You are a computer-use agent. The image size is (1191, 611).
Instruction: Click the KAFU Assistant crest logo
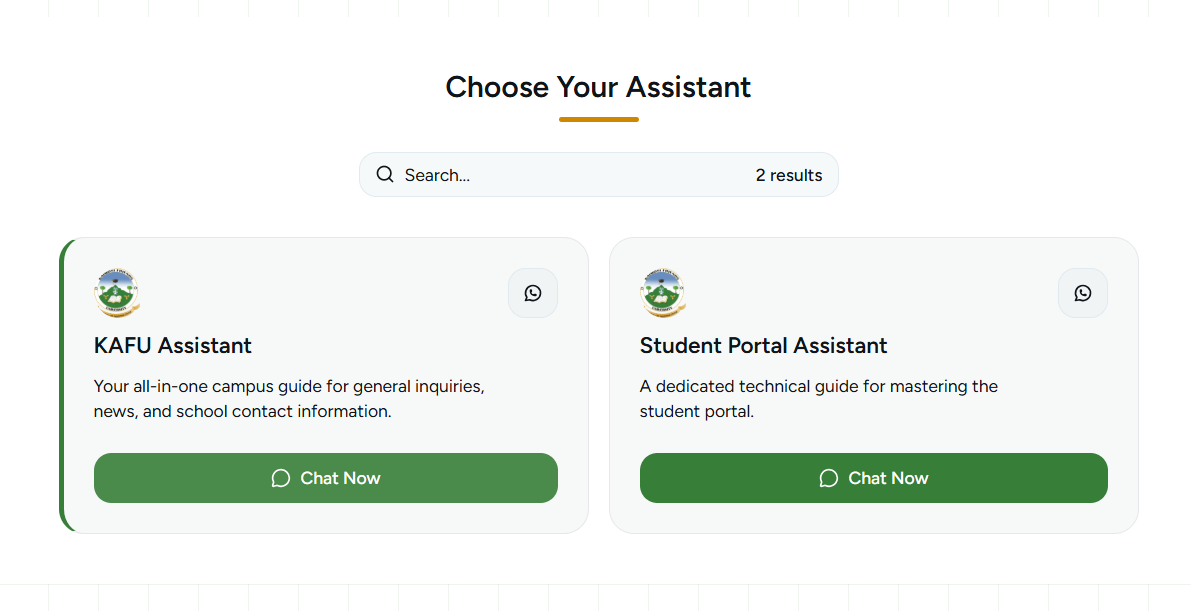coord(117,293)
